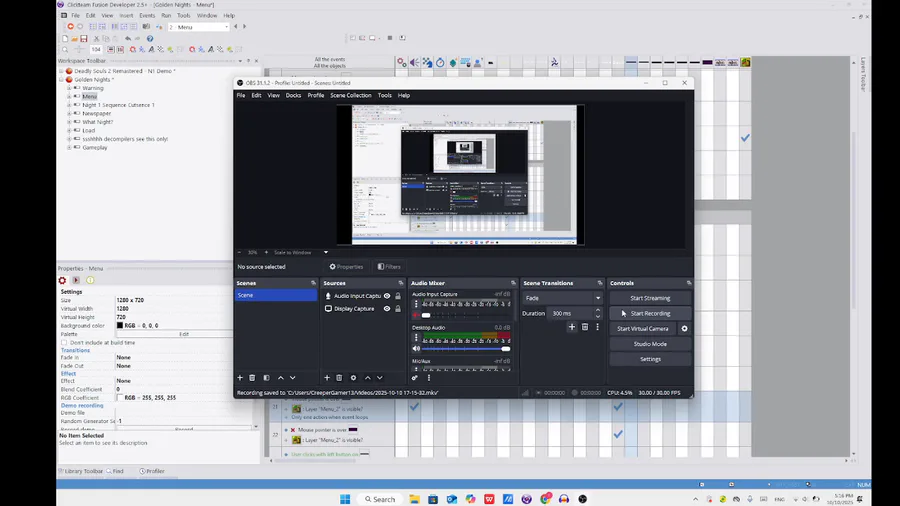Click Start Virtual Camera button
The height and width of the screenshot is (506, 900).
coord(643,329)
